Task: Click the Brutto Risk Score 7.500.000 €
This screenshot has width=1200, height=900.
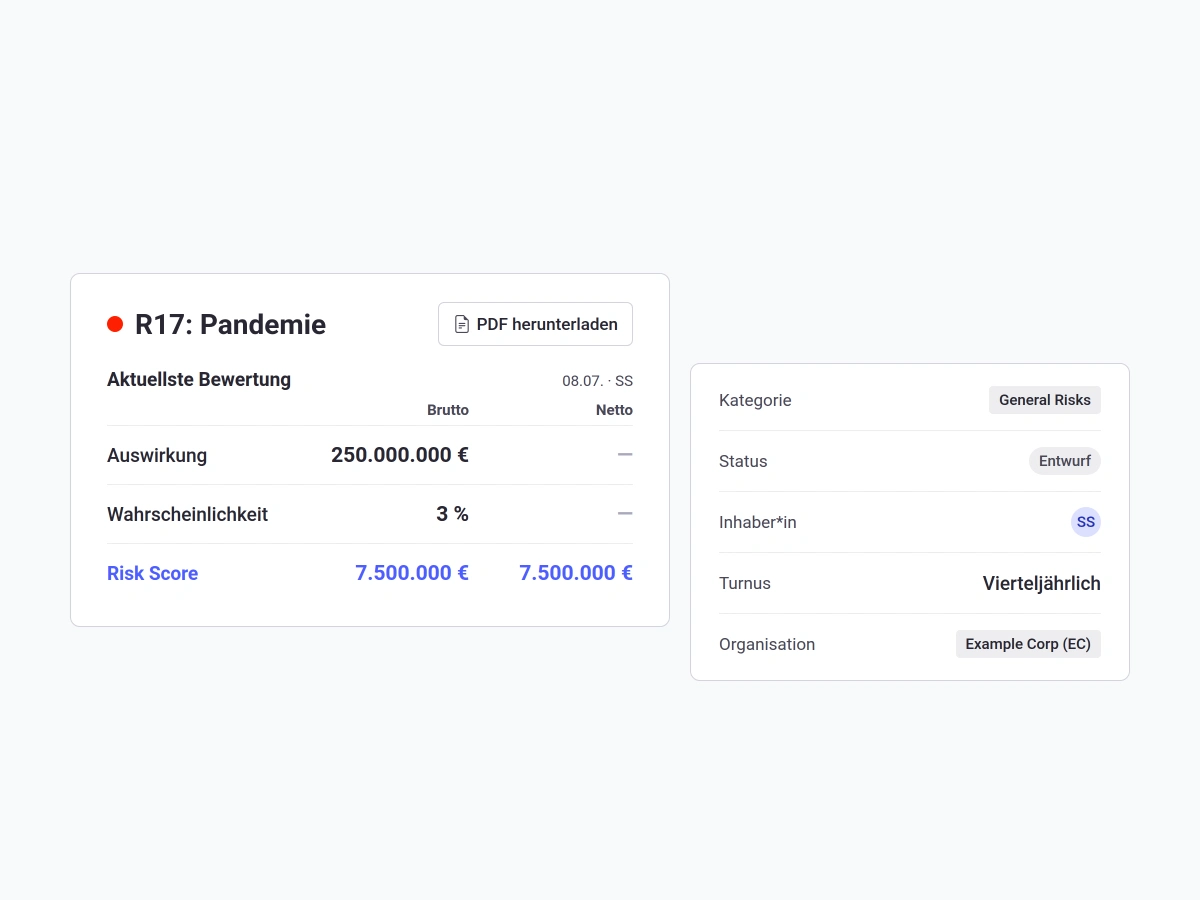Action: pos(412,573)
